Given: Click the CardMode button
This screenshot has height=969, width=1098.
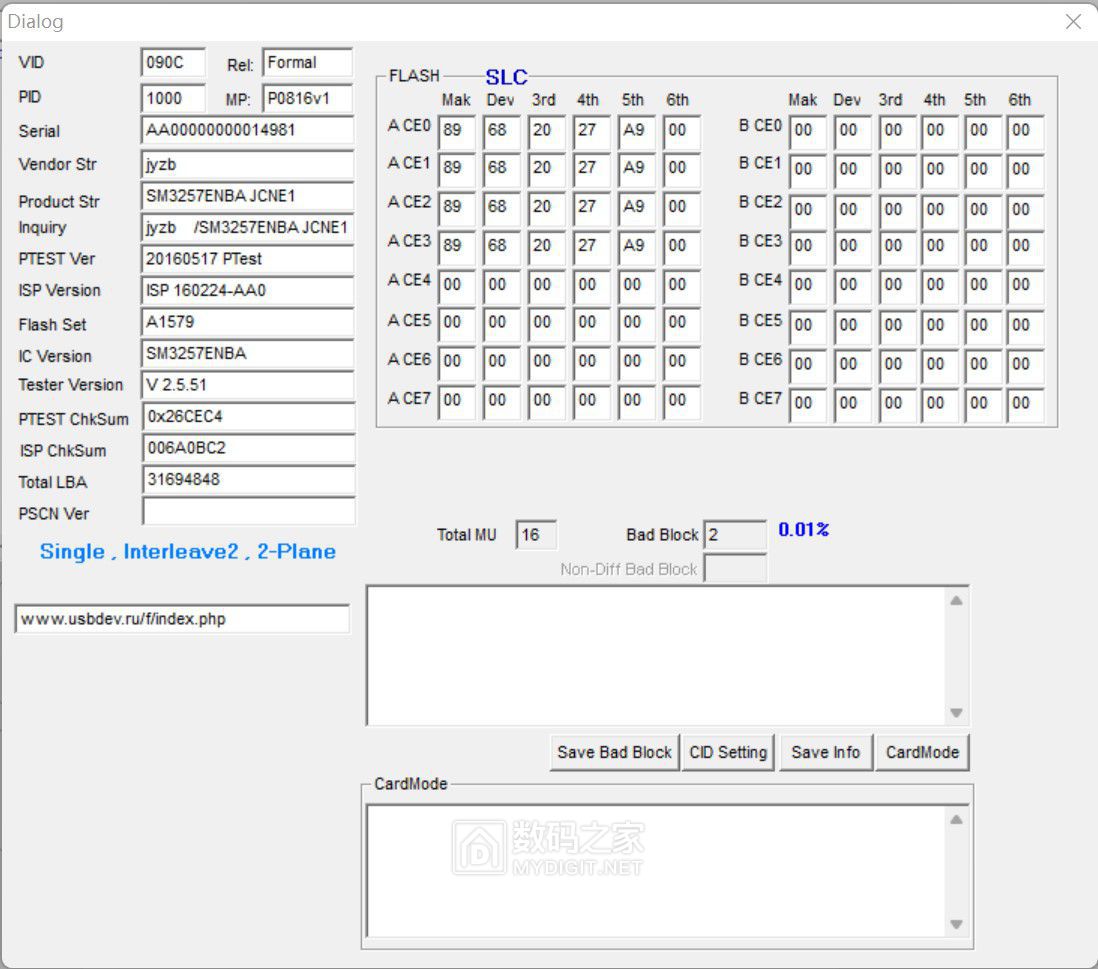Looking at the screenshot, I should [x=922, y=752].
